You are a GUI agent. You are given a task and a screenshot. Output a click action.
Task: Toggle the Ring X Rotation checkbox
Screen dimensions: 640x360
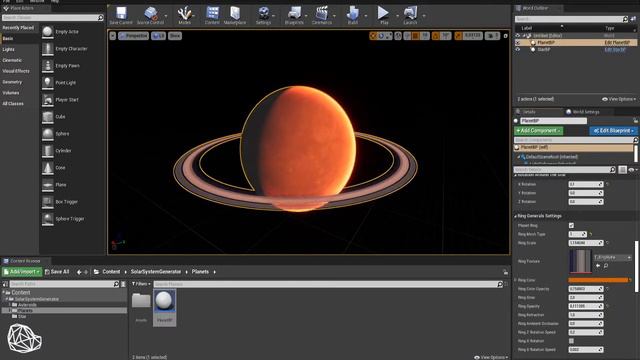(571, 341)
